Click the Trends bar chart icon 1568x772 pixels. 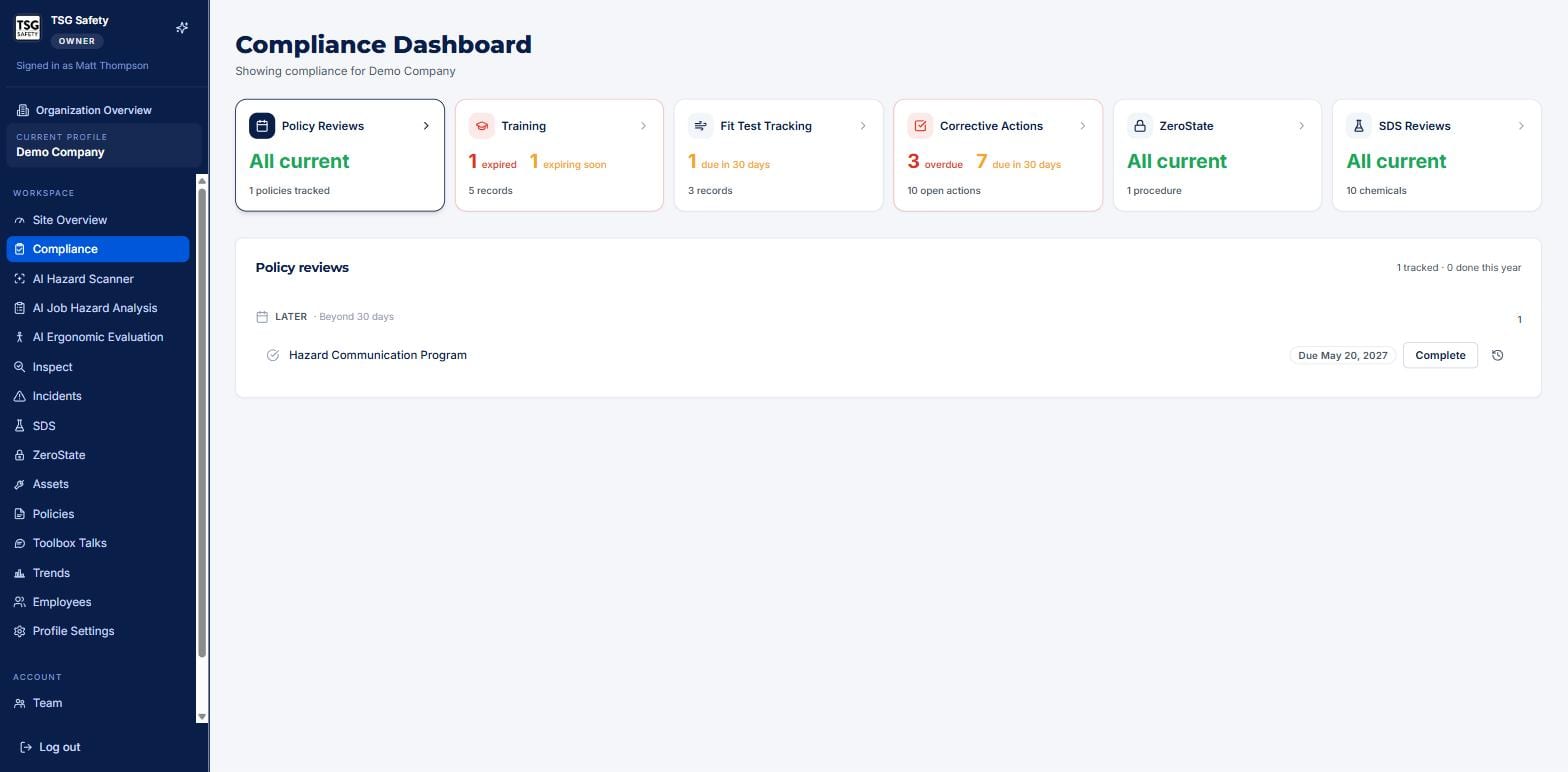(x=19, y=573)
